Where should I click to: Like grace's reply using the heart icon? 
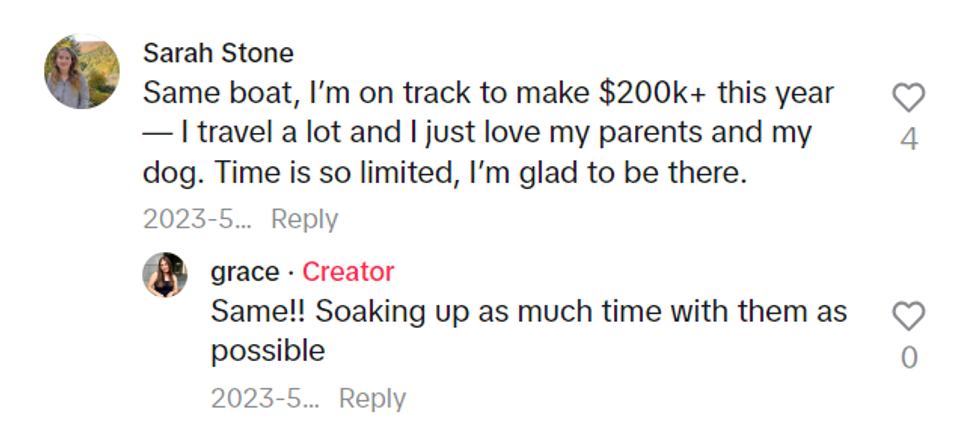pos(908,317)
